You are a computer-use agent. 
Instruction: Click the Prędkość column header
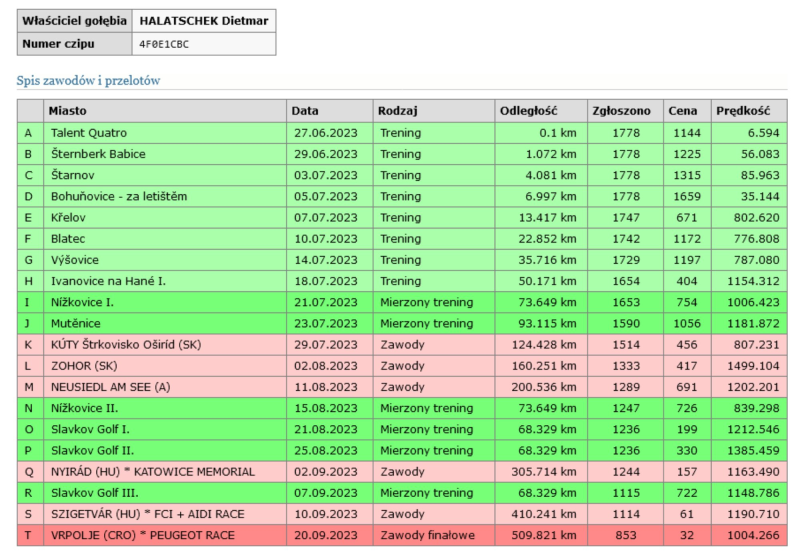pos(742,112)
